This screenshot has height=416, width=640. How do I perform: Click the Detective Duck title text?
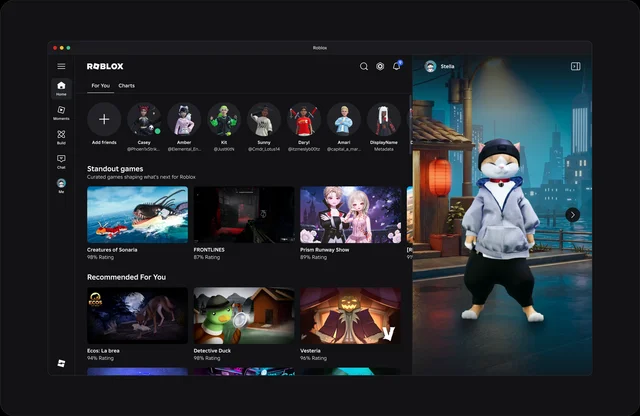coord(212,351)
